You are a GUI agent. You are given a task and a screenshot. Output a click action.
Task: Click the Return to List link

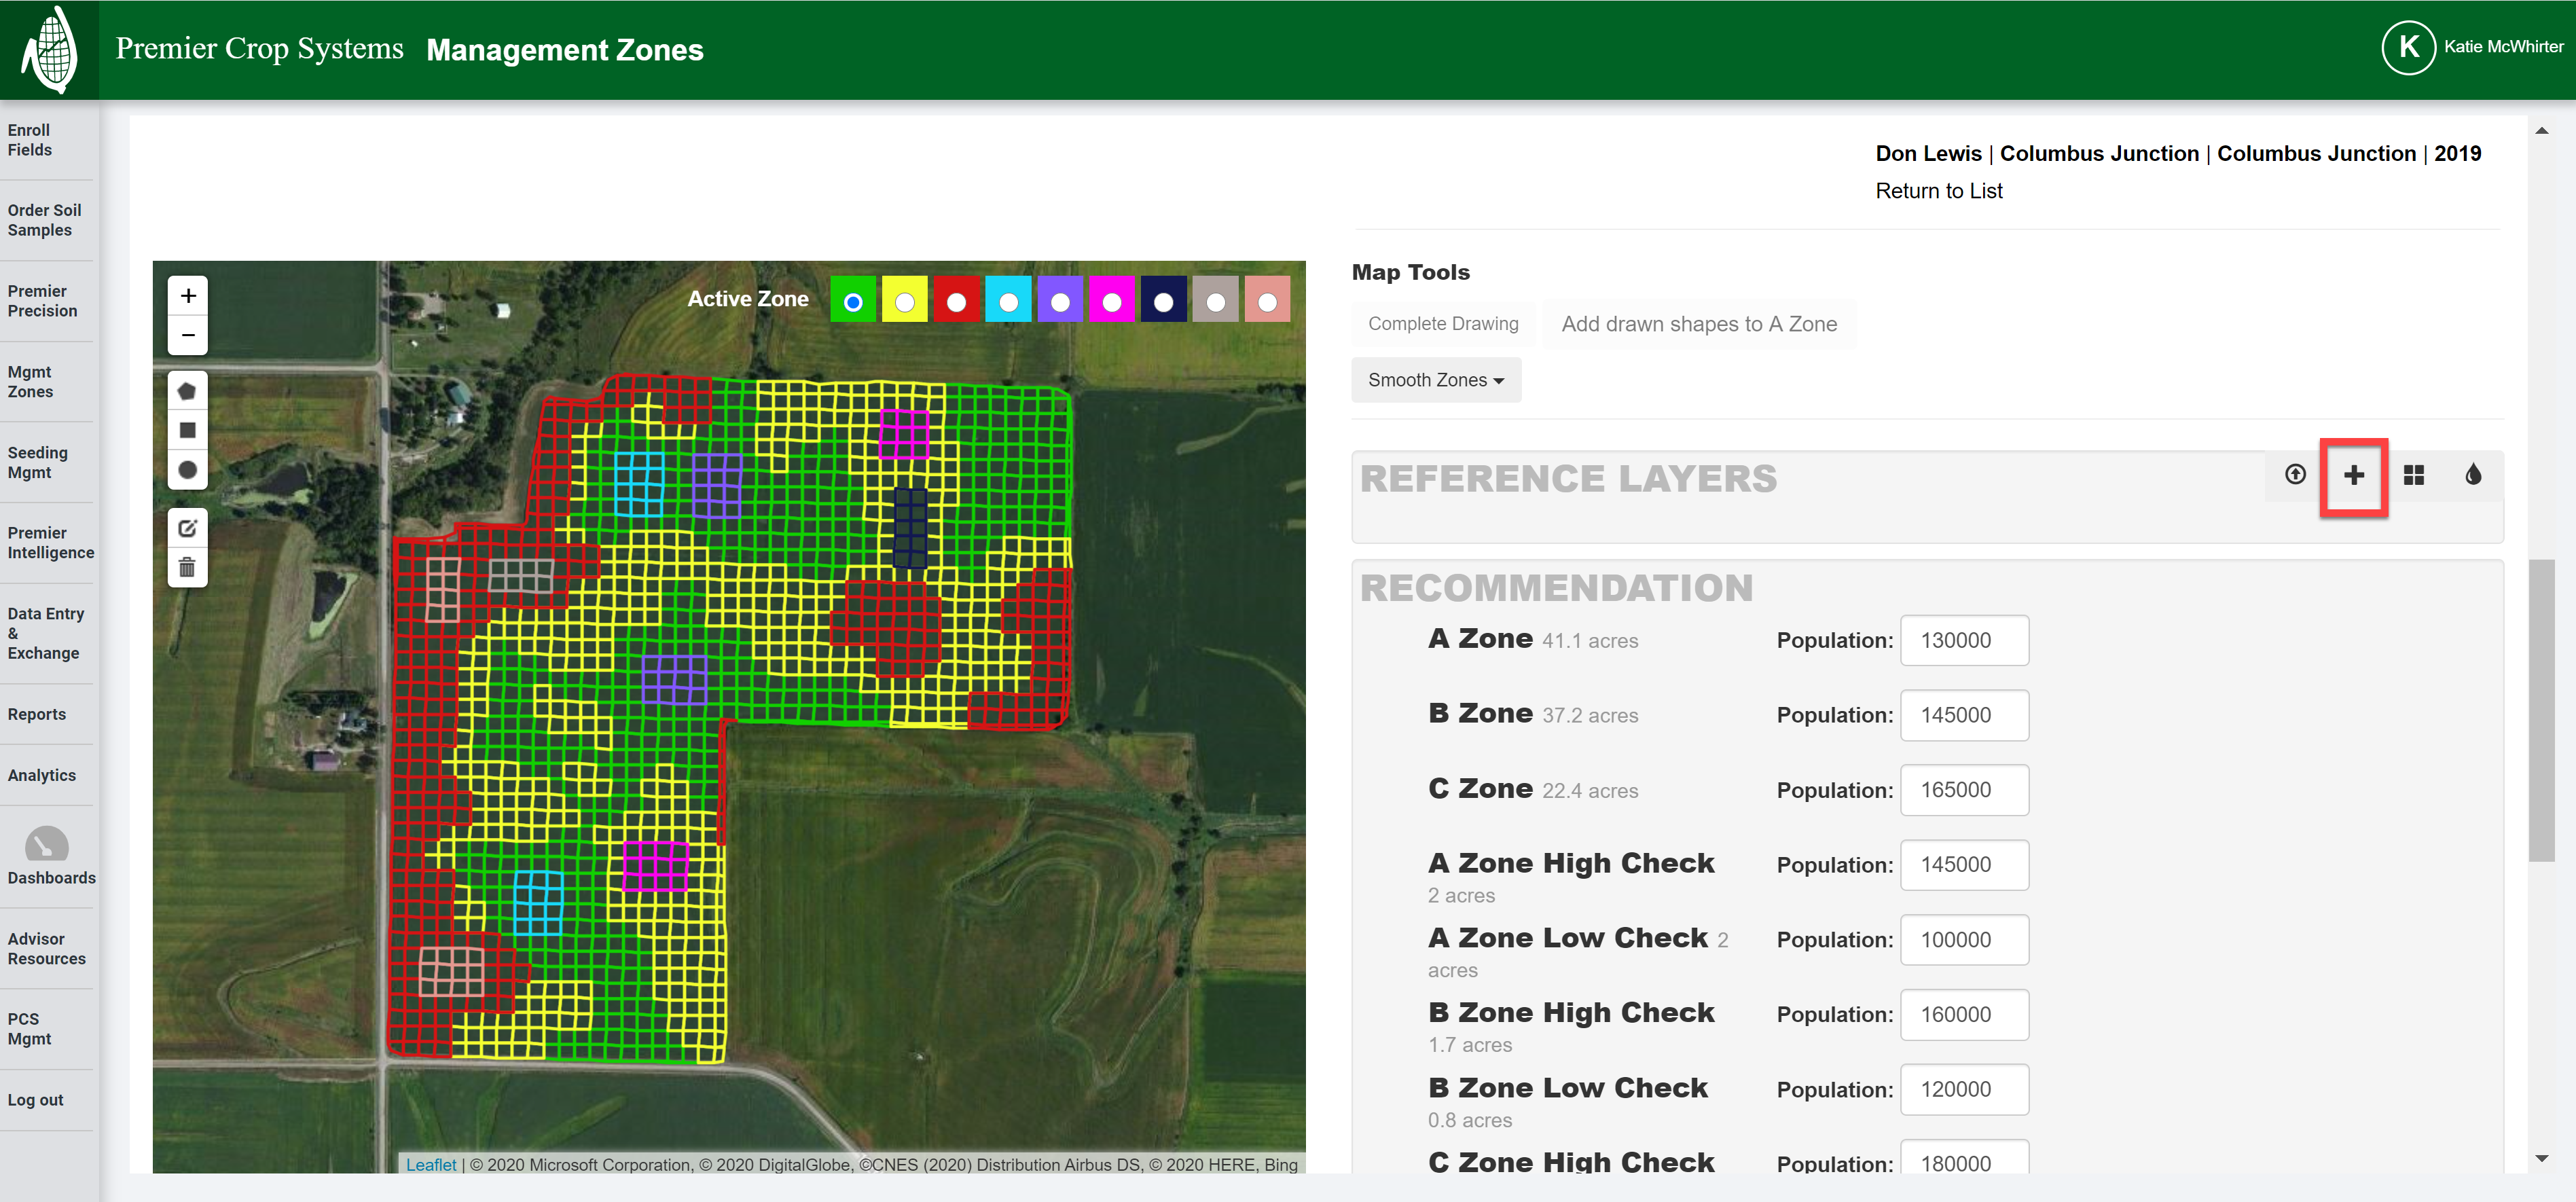[x=1938, y=190]
